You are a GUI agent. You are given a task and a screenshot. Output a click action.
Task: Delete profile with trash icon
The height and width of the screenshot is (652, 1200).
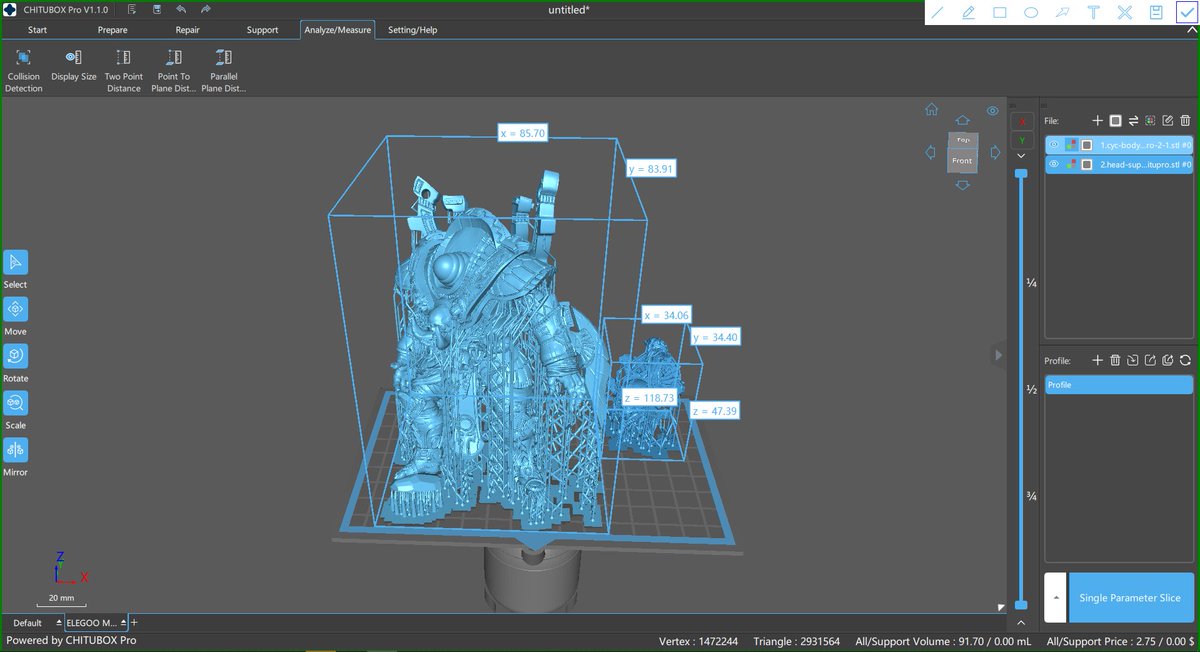1115,360
